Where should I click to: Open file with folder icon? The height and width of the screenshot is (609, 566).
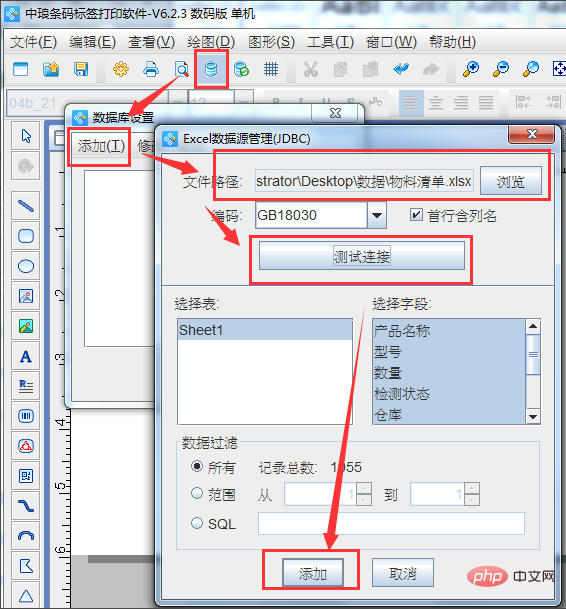point(51,70)
